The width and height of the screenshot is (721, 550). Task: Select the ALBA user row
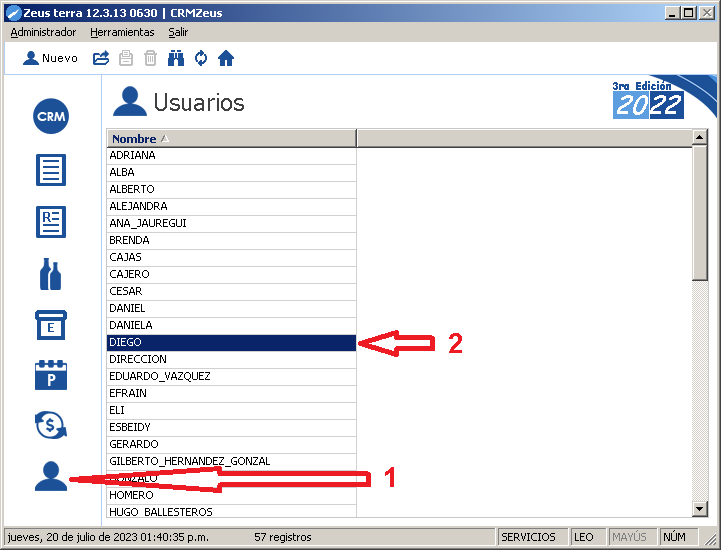point(232,172)
